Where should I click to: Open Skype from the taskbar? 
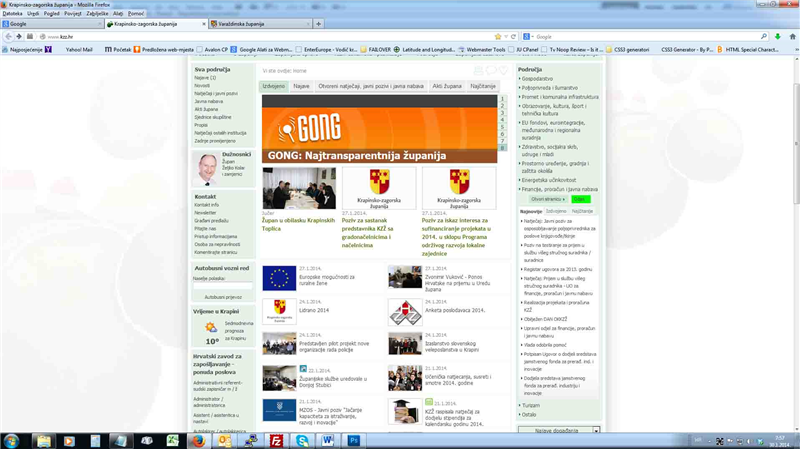tap(301, 439)
